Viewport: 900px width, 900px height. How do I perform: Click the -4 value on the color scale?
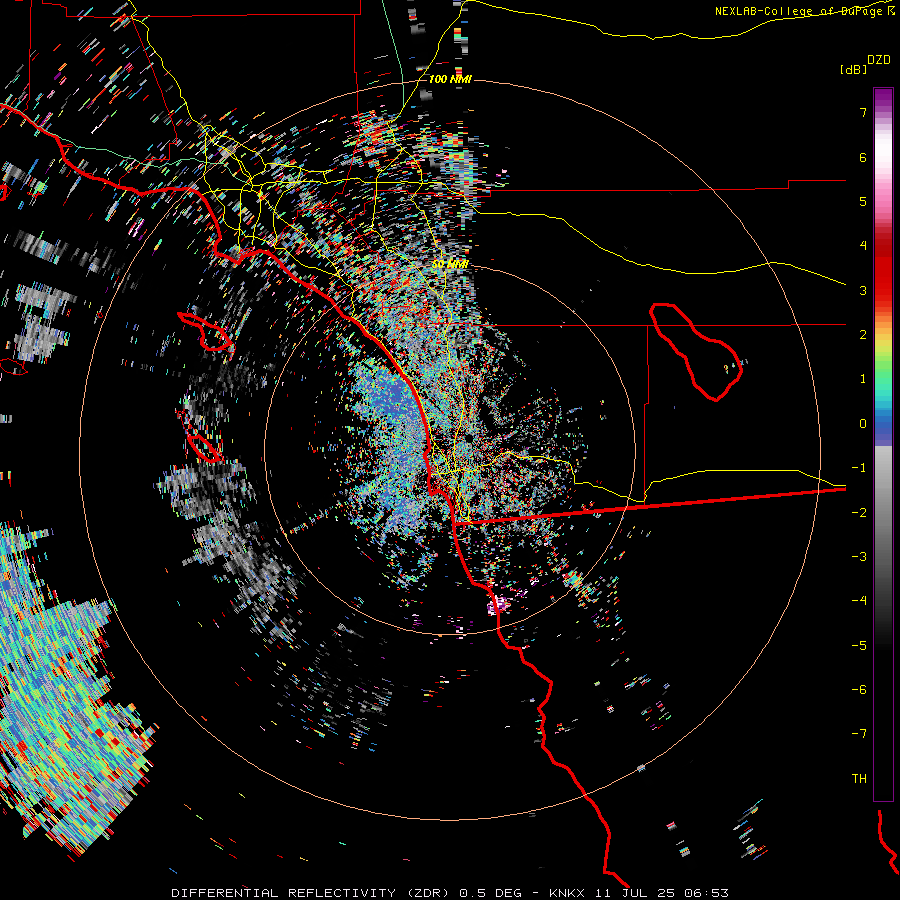click(859, 601)
